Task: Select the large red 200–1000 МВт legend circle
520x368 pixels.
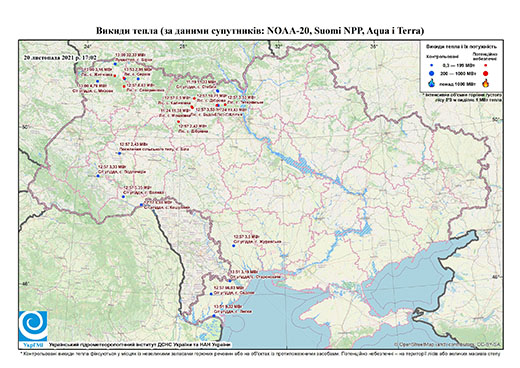Action: [x=485, y=73]
